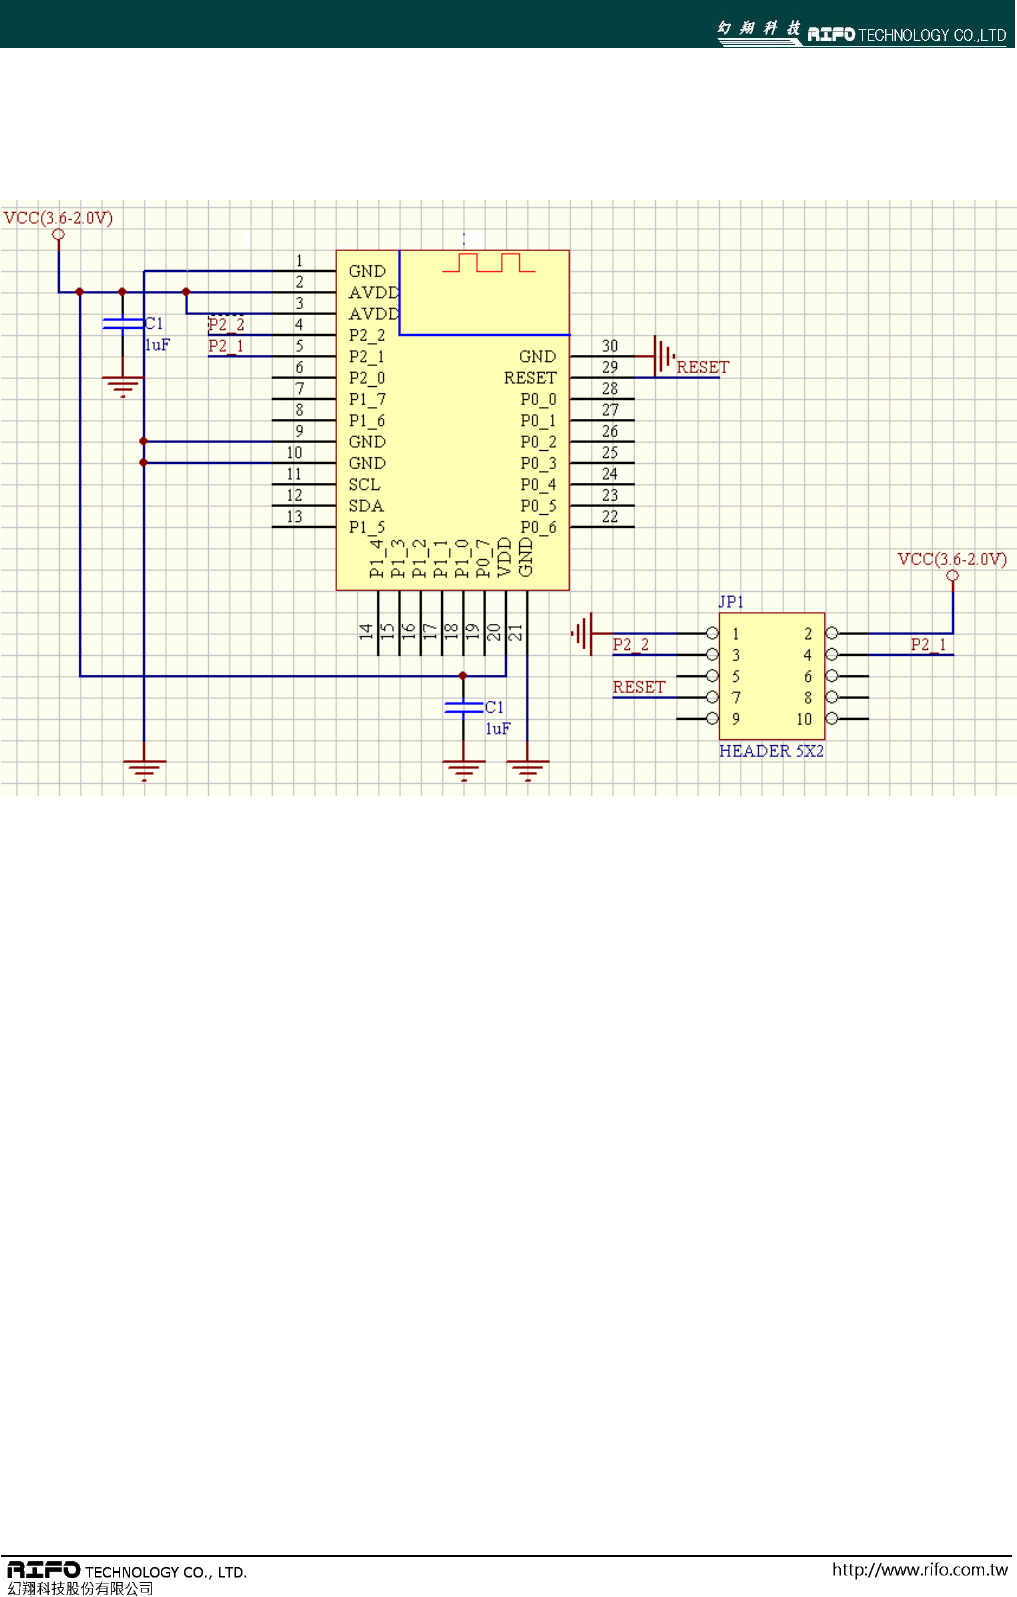Image resolution: width=1017 pixels, height=1597 pixels.
Task: Click pin number '30' on the chip
Action: (610, 346)
